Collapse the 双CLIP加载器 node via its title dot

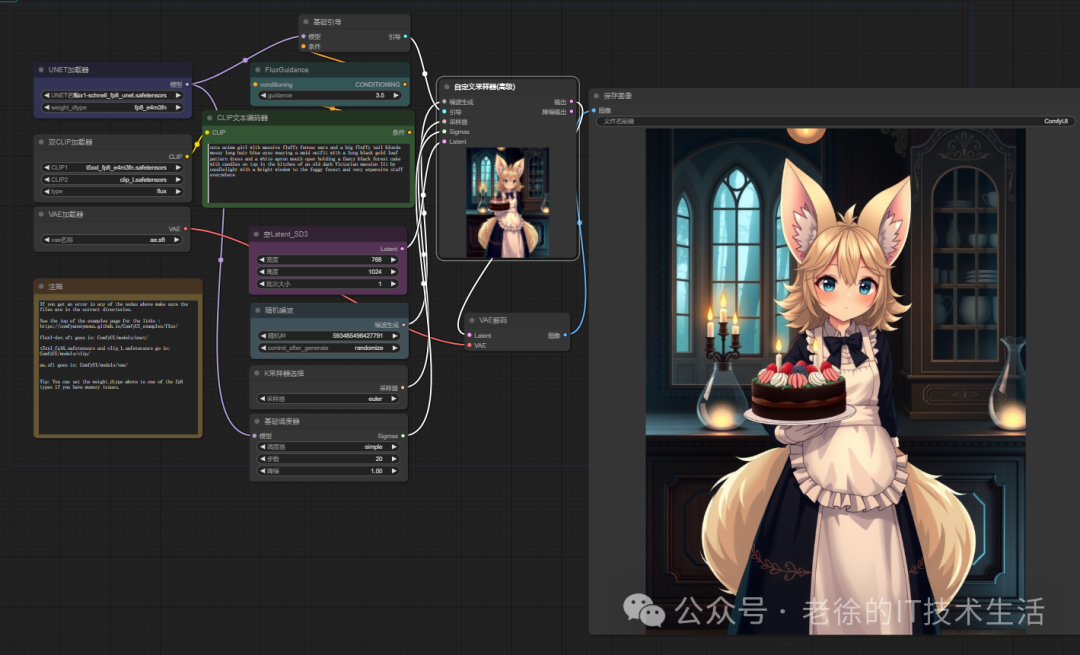(x=41, y=142)
